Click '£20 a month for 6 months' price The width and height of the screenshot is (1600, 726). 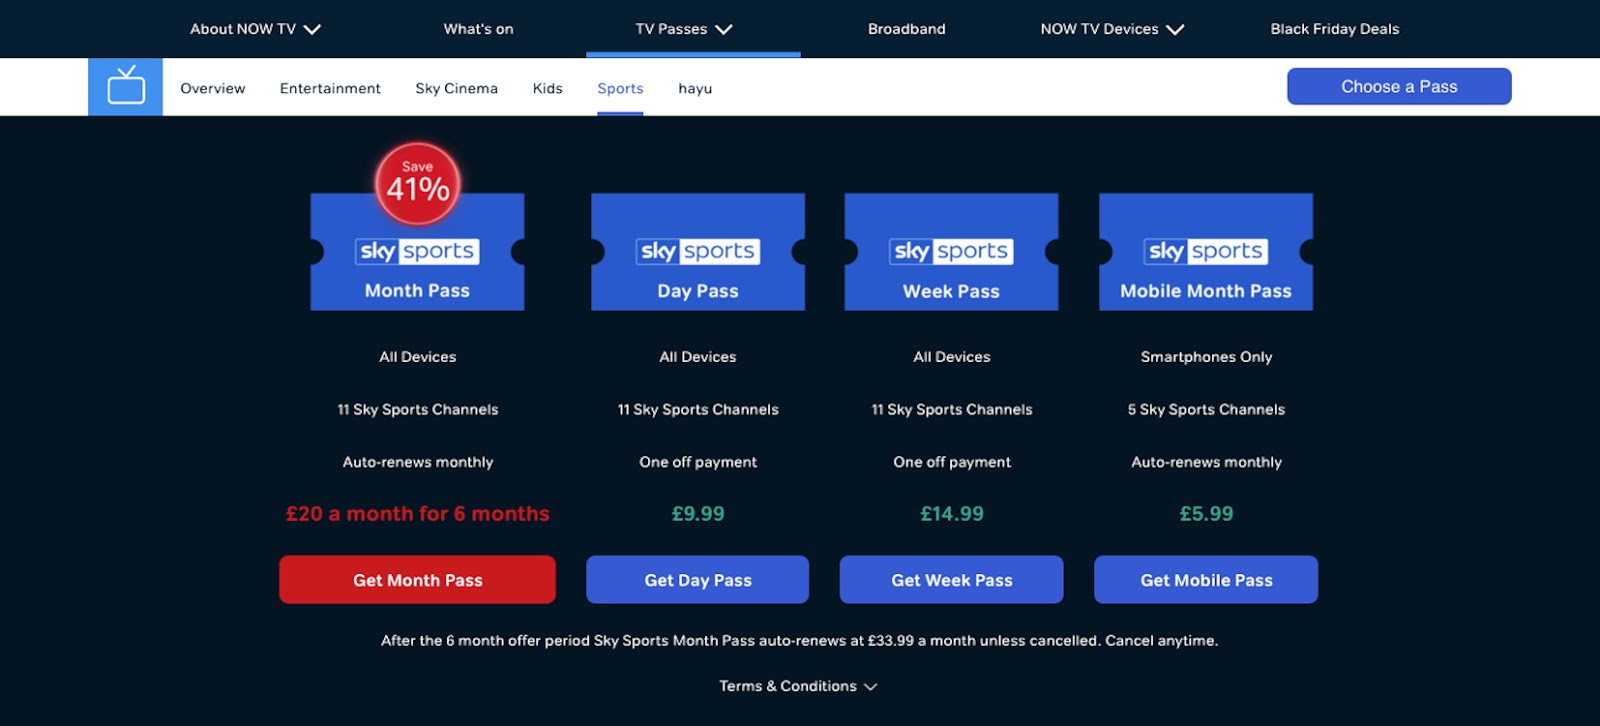click(418, 514)
